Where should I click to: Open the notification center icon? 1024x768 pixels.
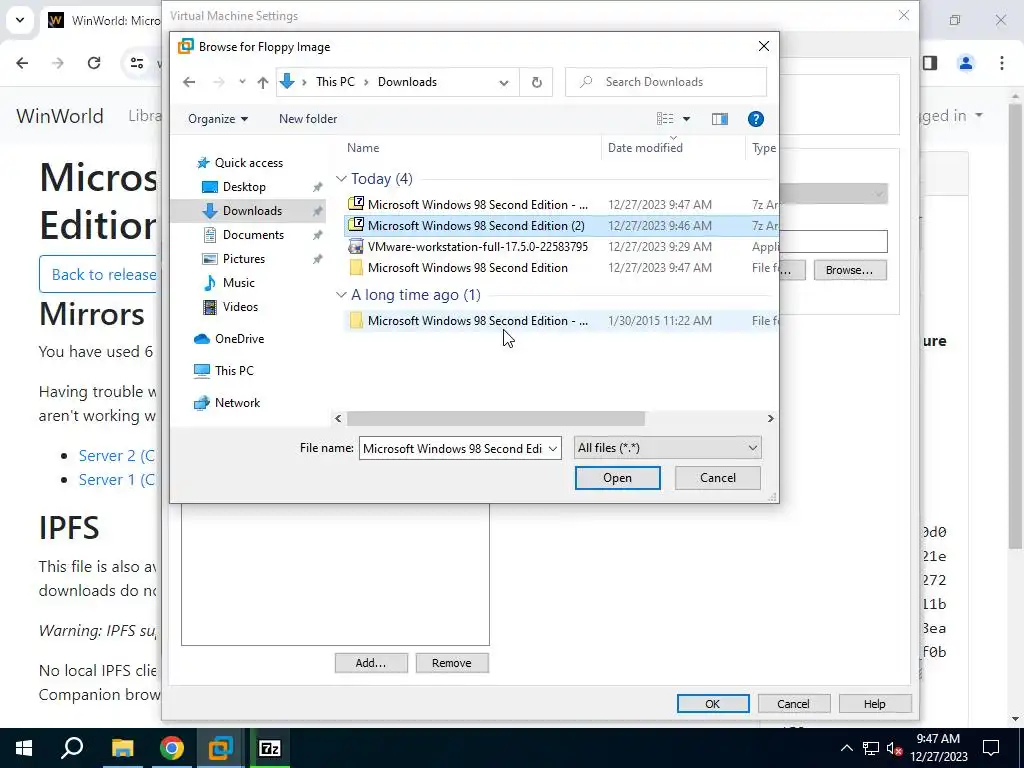point(991,748)
